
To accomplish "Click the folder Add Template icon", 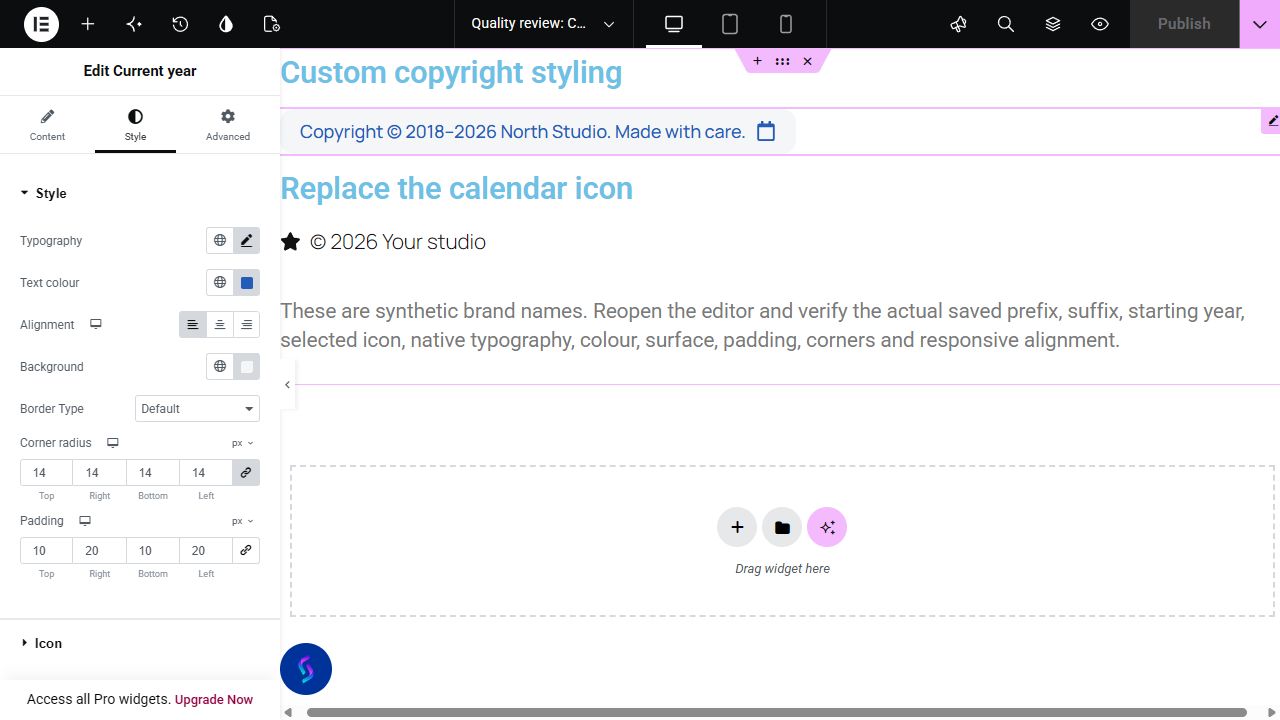I will [782, 528].
